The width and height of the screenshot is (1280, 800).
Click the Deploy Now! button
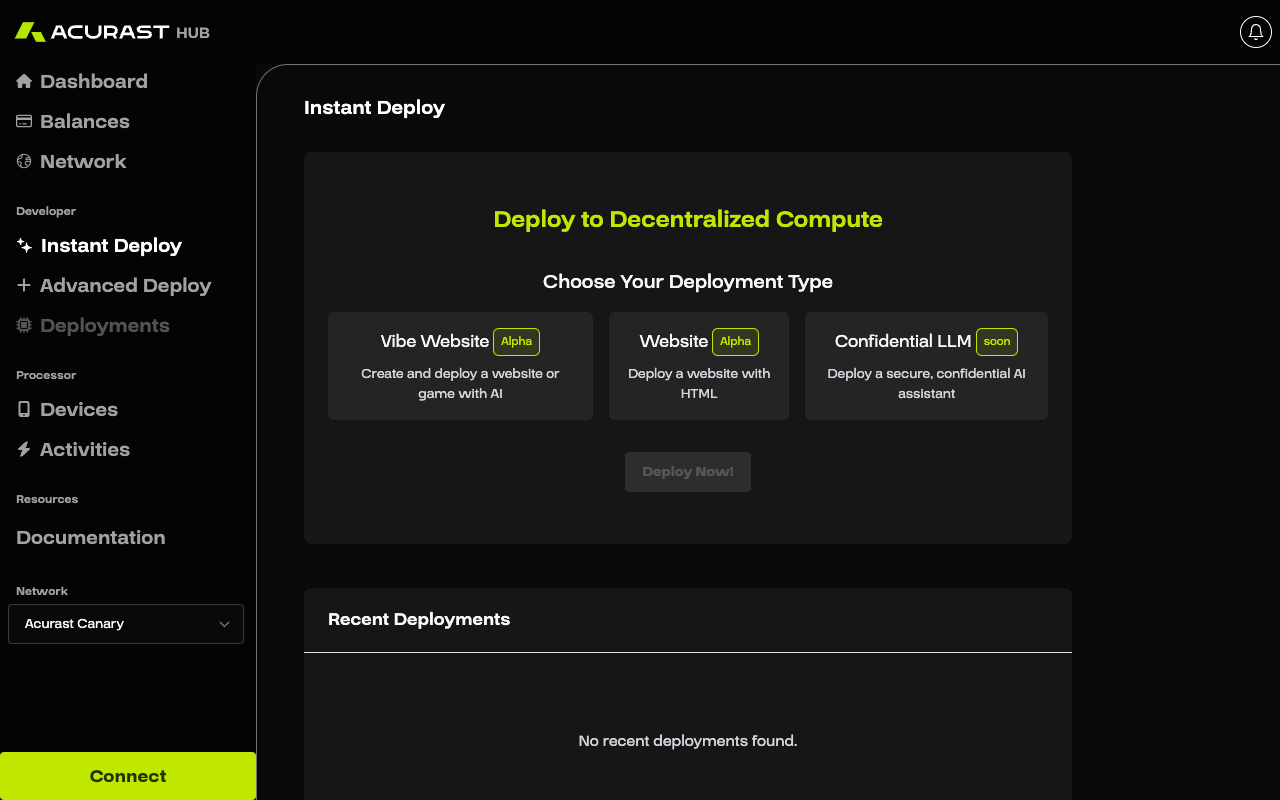click(x=688, y=472)
